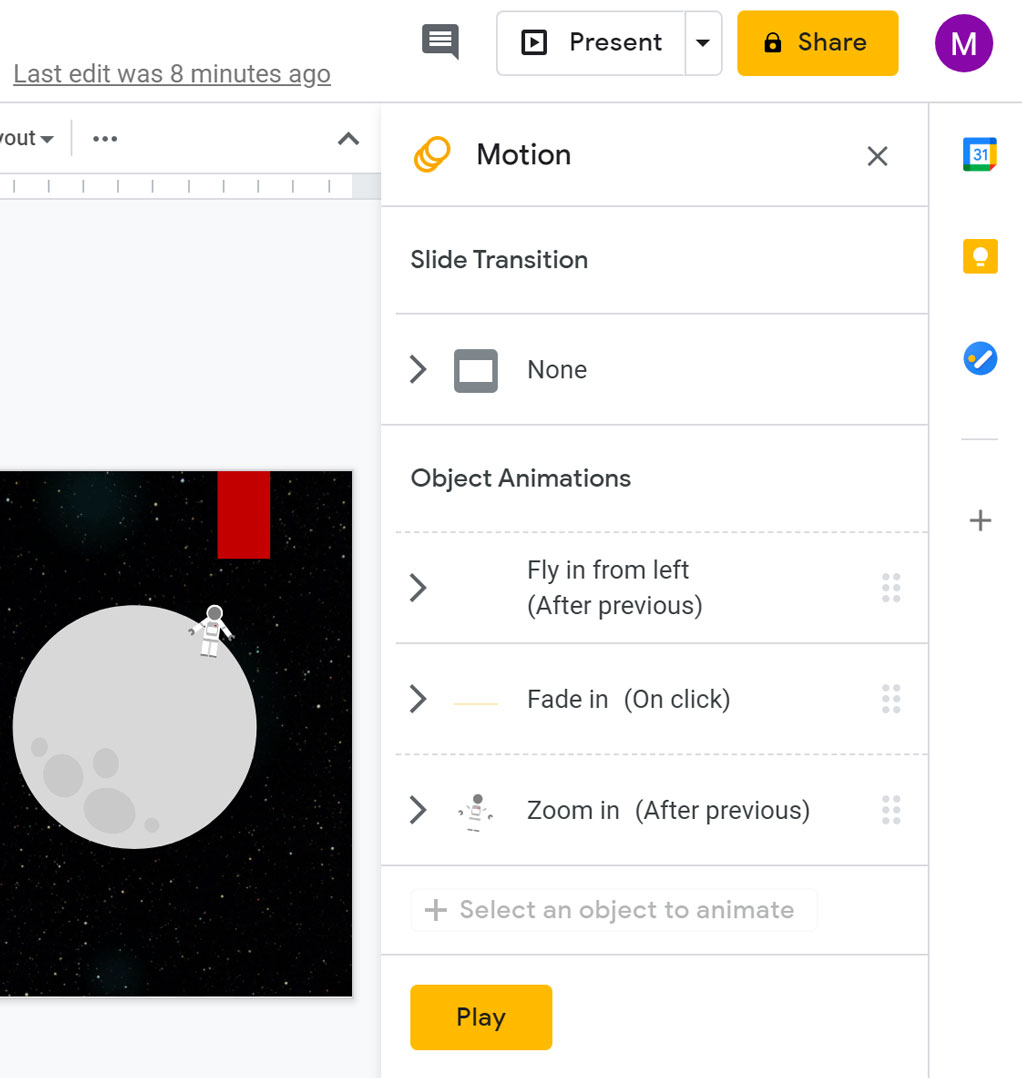
Task: Play the slide animations
Action: (x=481, y=1017)
